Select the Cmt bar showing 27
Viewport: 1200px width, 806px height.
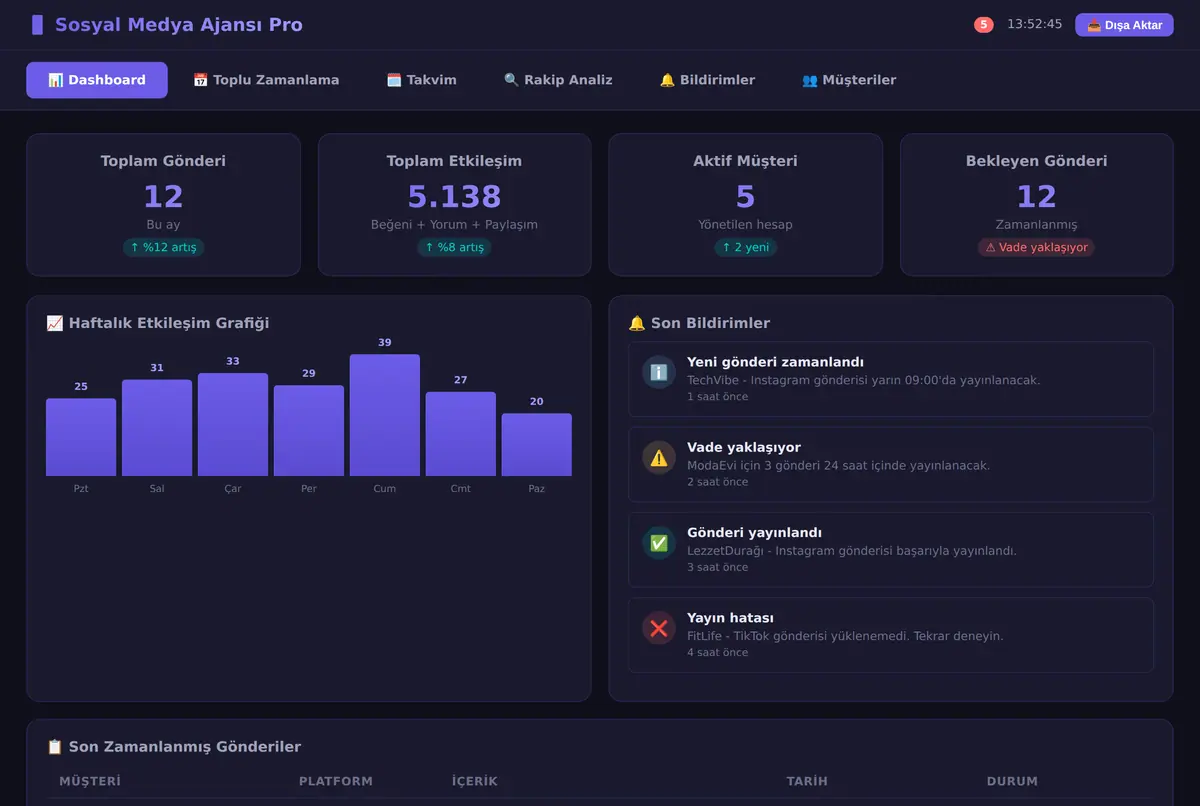pyautogui.click(x=461, y=434)
